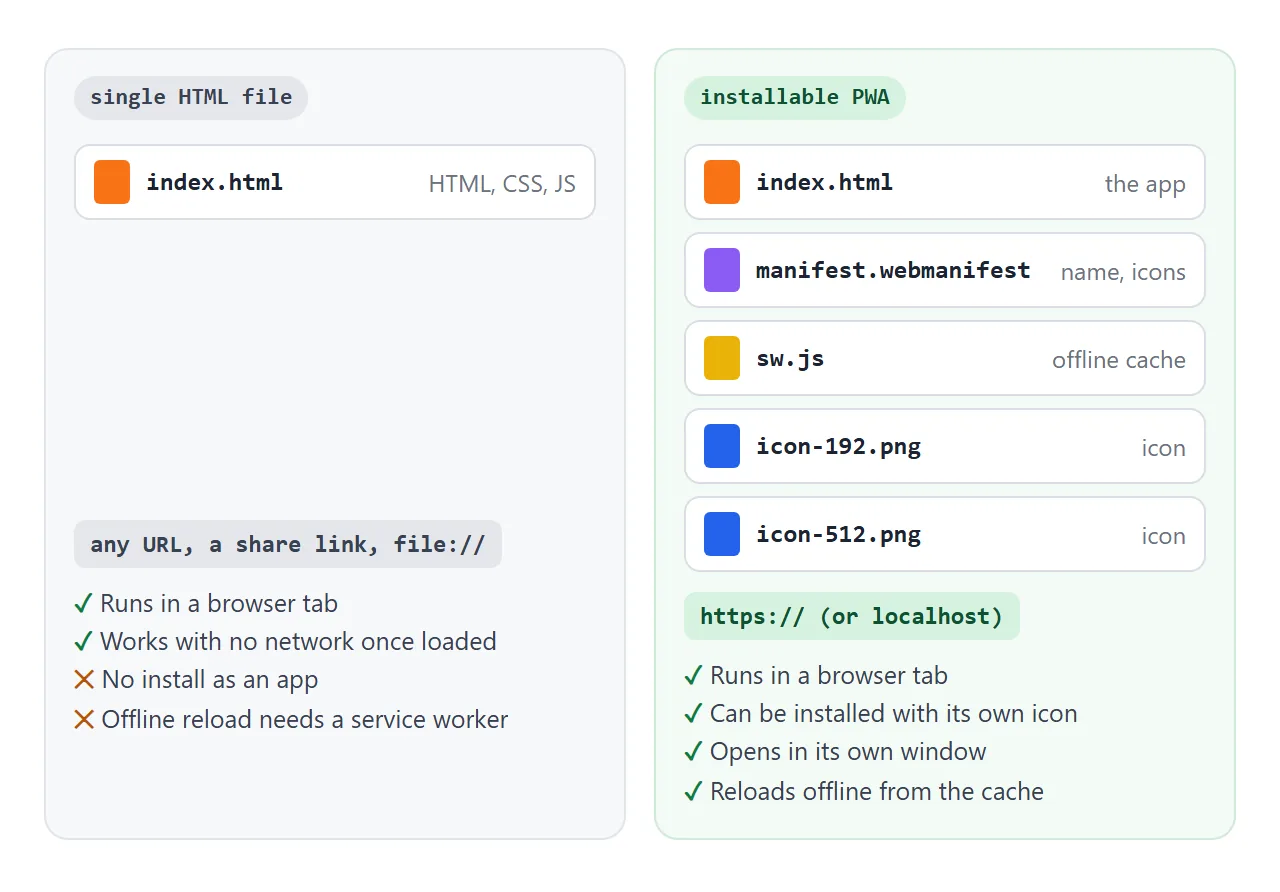Click installable PWA panel's "Runs in a browser tab" check mark
This screenshot has width=1280, height=892.
694,676
